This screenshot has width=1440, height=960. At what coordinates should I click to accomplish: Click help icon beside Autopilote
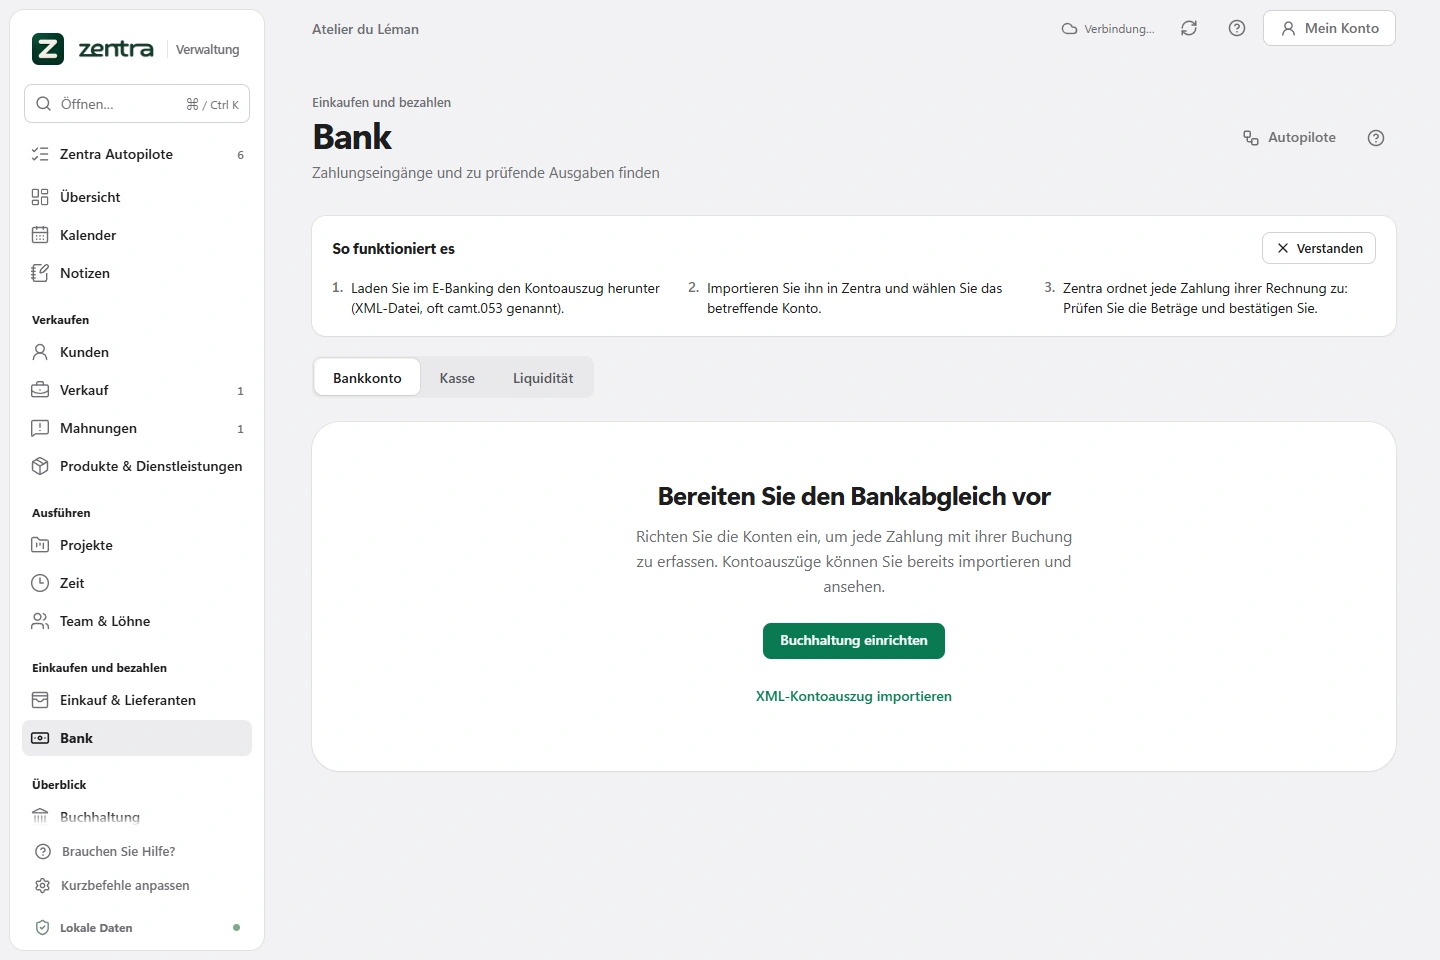point(1376,138)
